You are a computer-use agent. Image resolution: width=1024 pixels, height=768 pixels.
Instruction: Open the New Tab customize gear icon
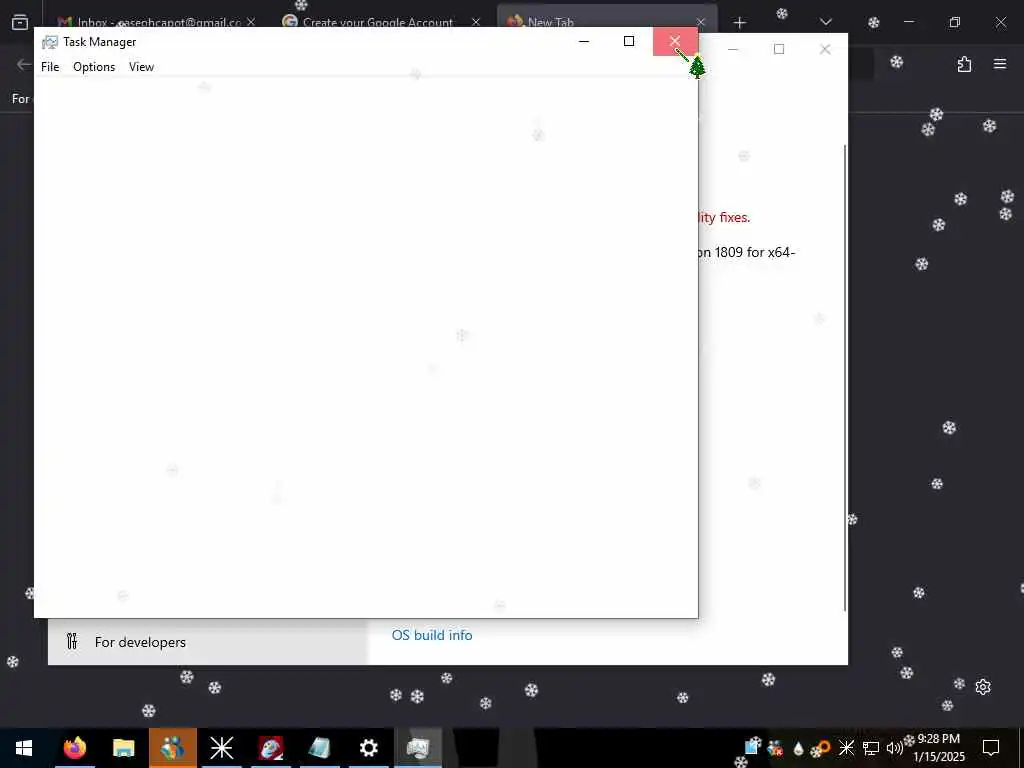983,687
